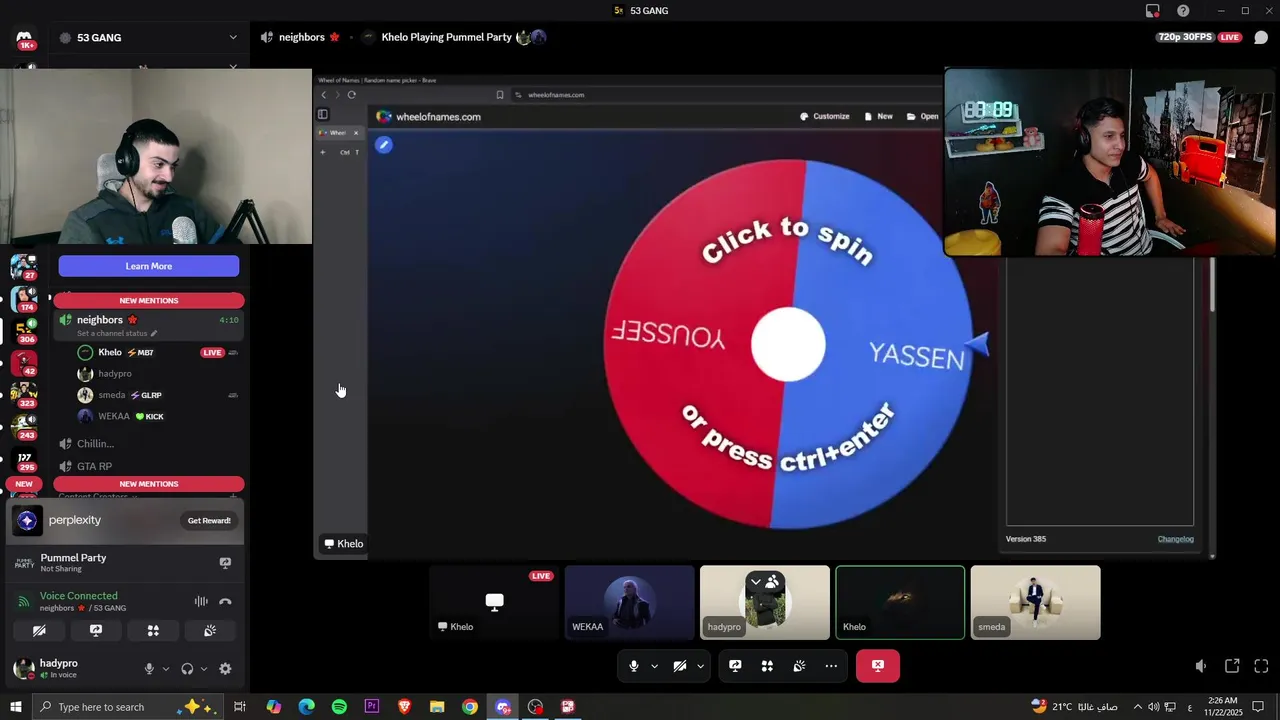Show chat panel using speech bubble icon
The height and width of the screenshot is (720, 1280).
click(1261, 37)
